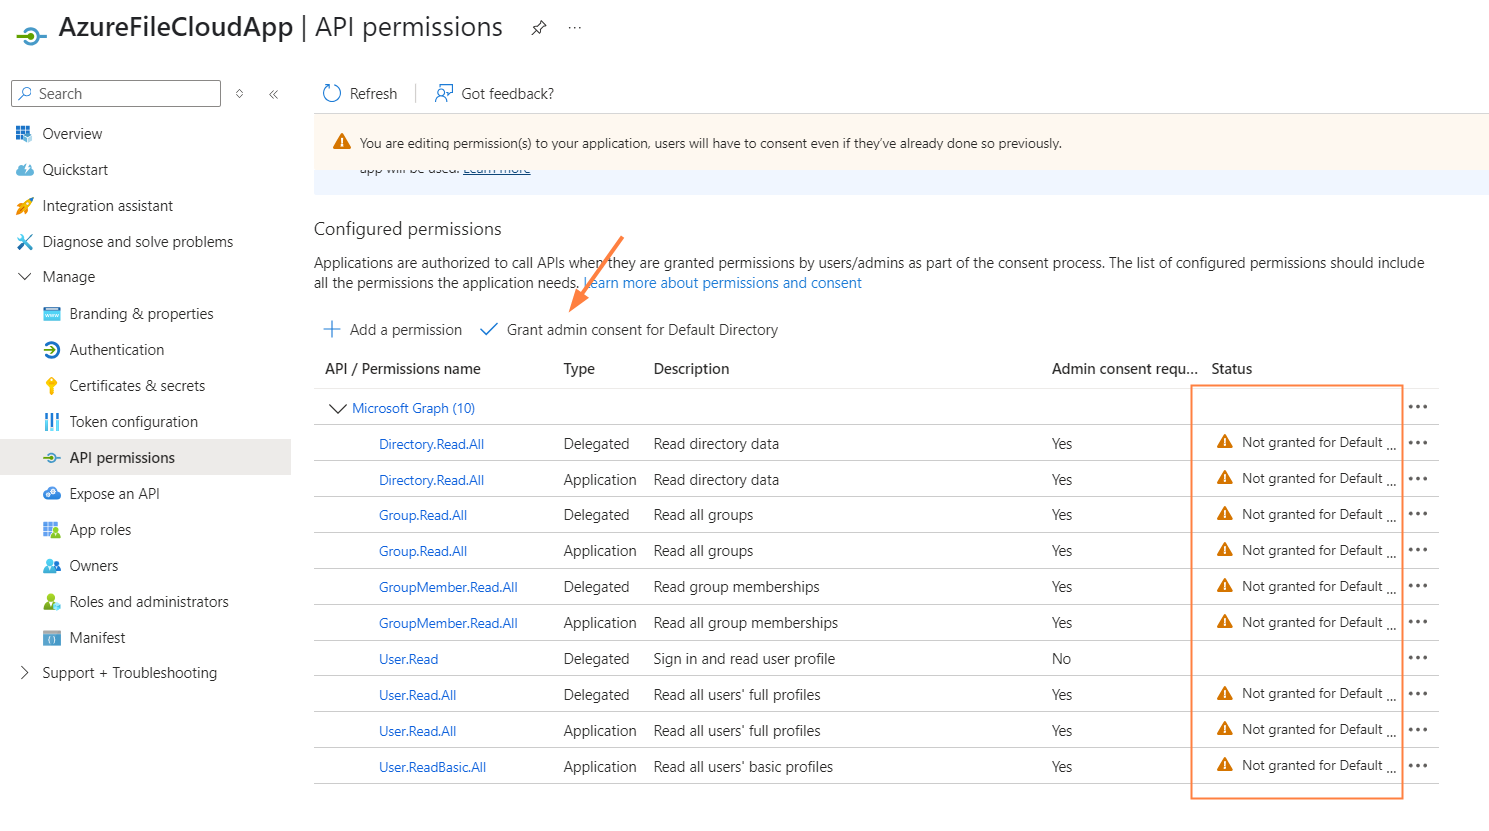This screenshot has height=831, width=1489.
Task: Collapse the sidebar with the double-chevron icon
Action: 273,94
